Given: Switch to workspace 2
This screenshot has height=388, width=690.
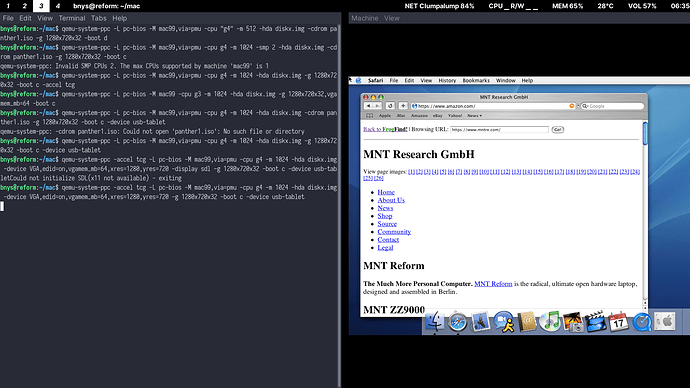Looking at the screenshot, I should pyautogui.click(x=25, y=6).
